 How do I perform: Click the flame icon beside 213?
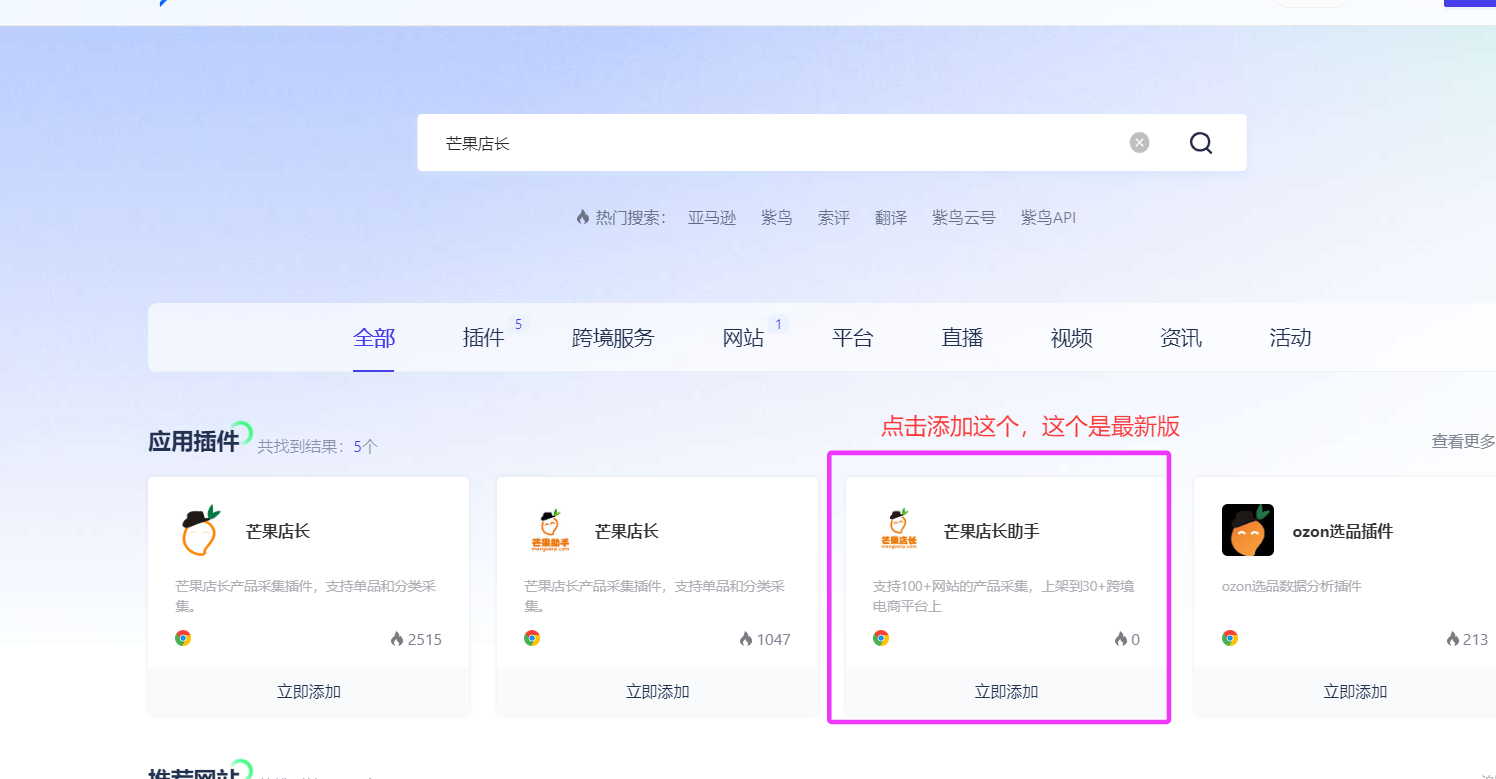click(x=1453, y=639)
